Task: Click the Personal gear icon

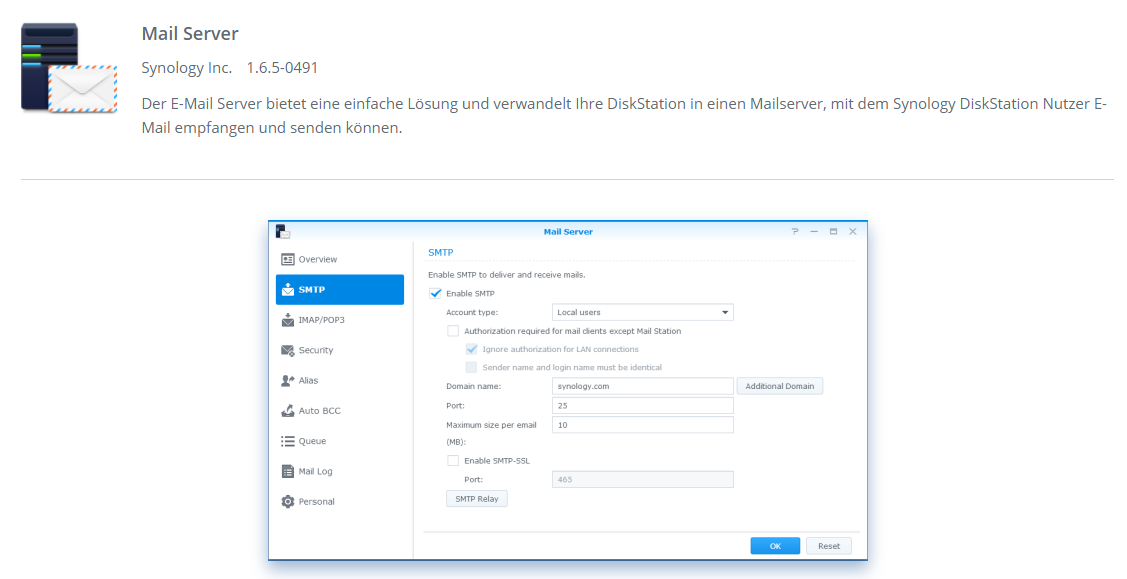Action: point(288,501)
